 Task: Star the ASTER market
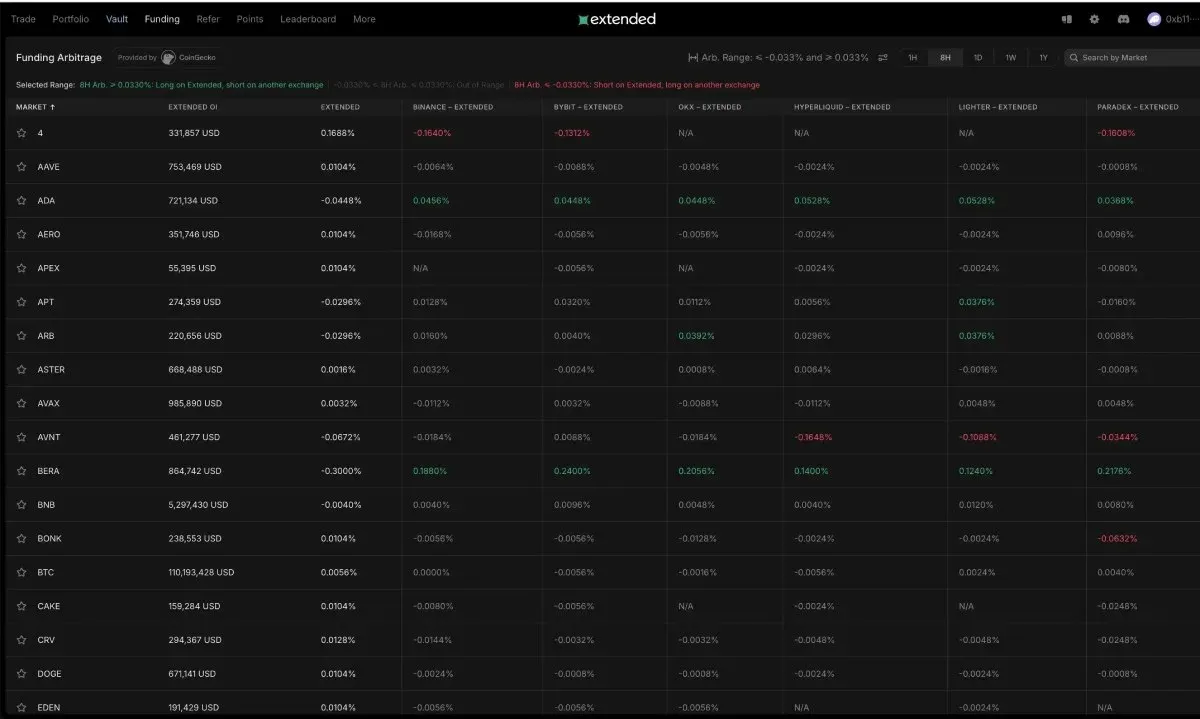(x=21, y=370)
